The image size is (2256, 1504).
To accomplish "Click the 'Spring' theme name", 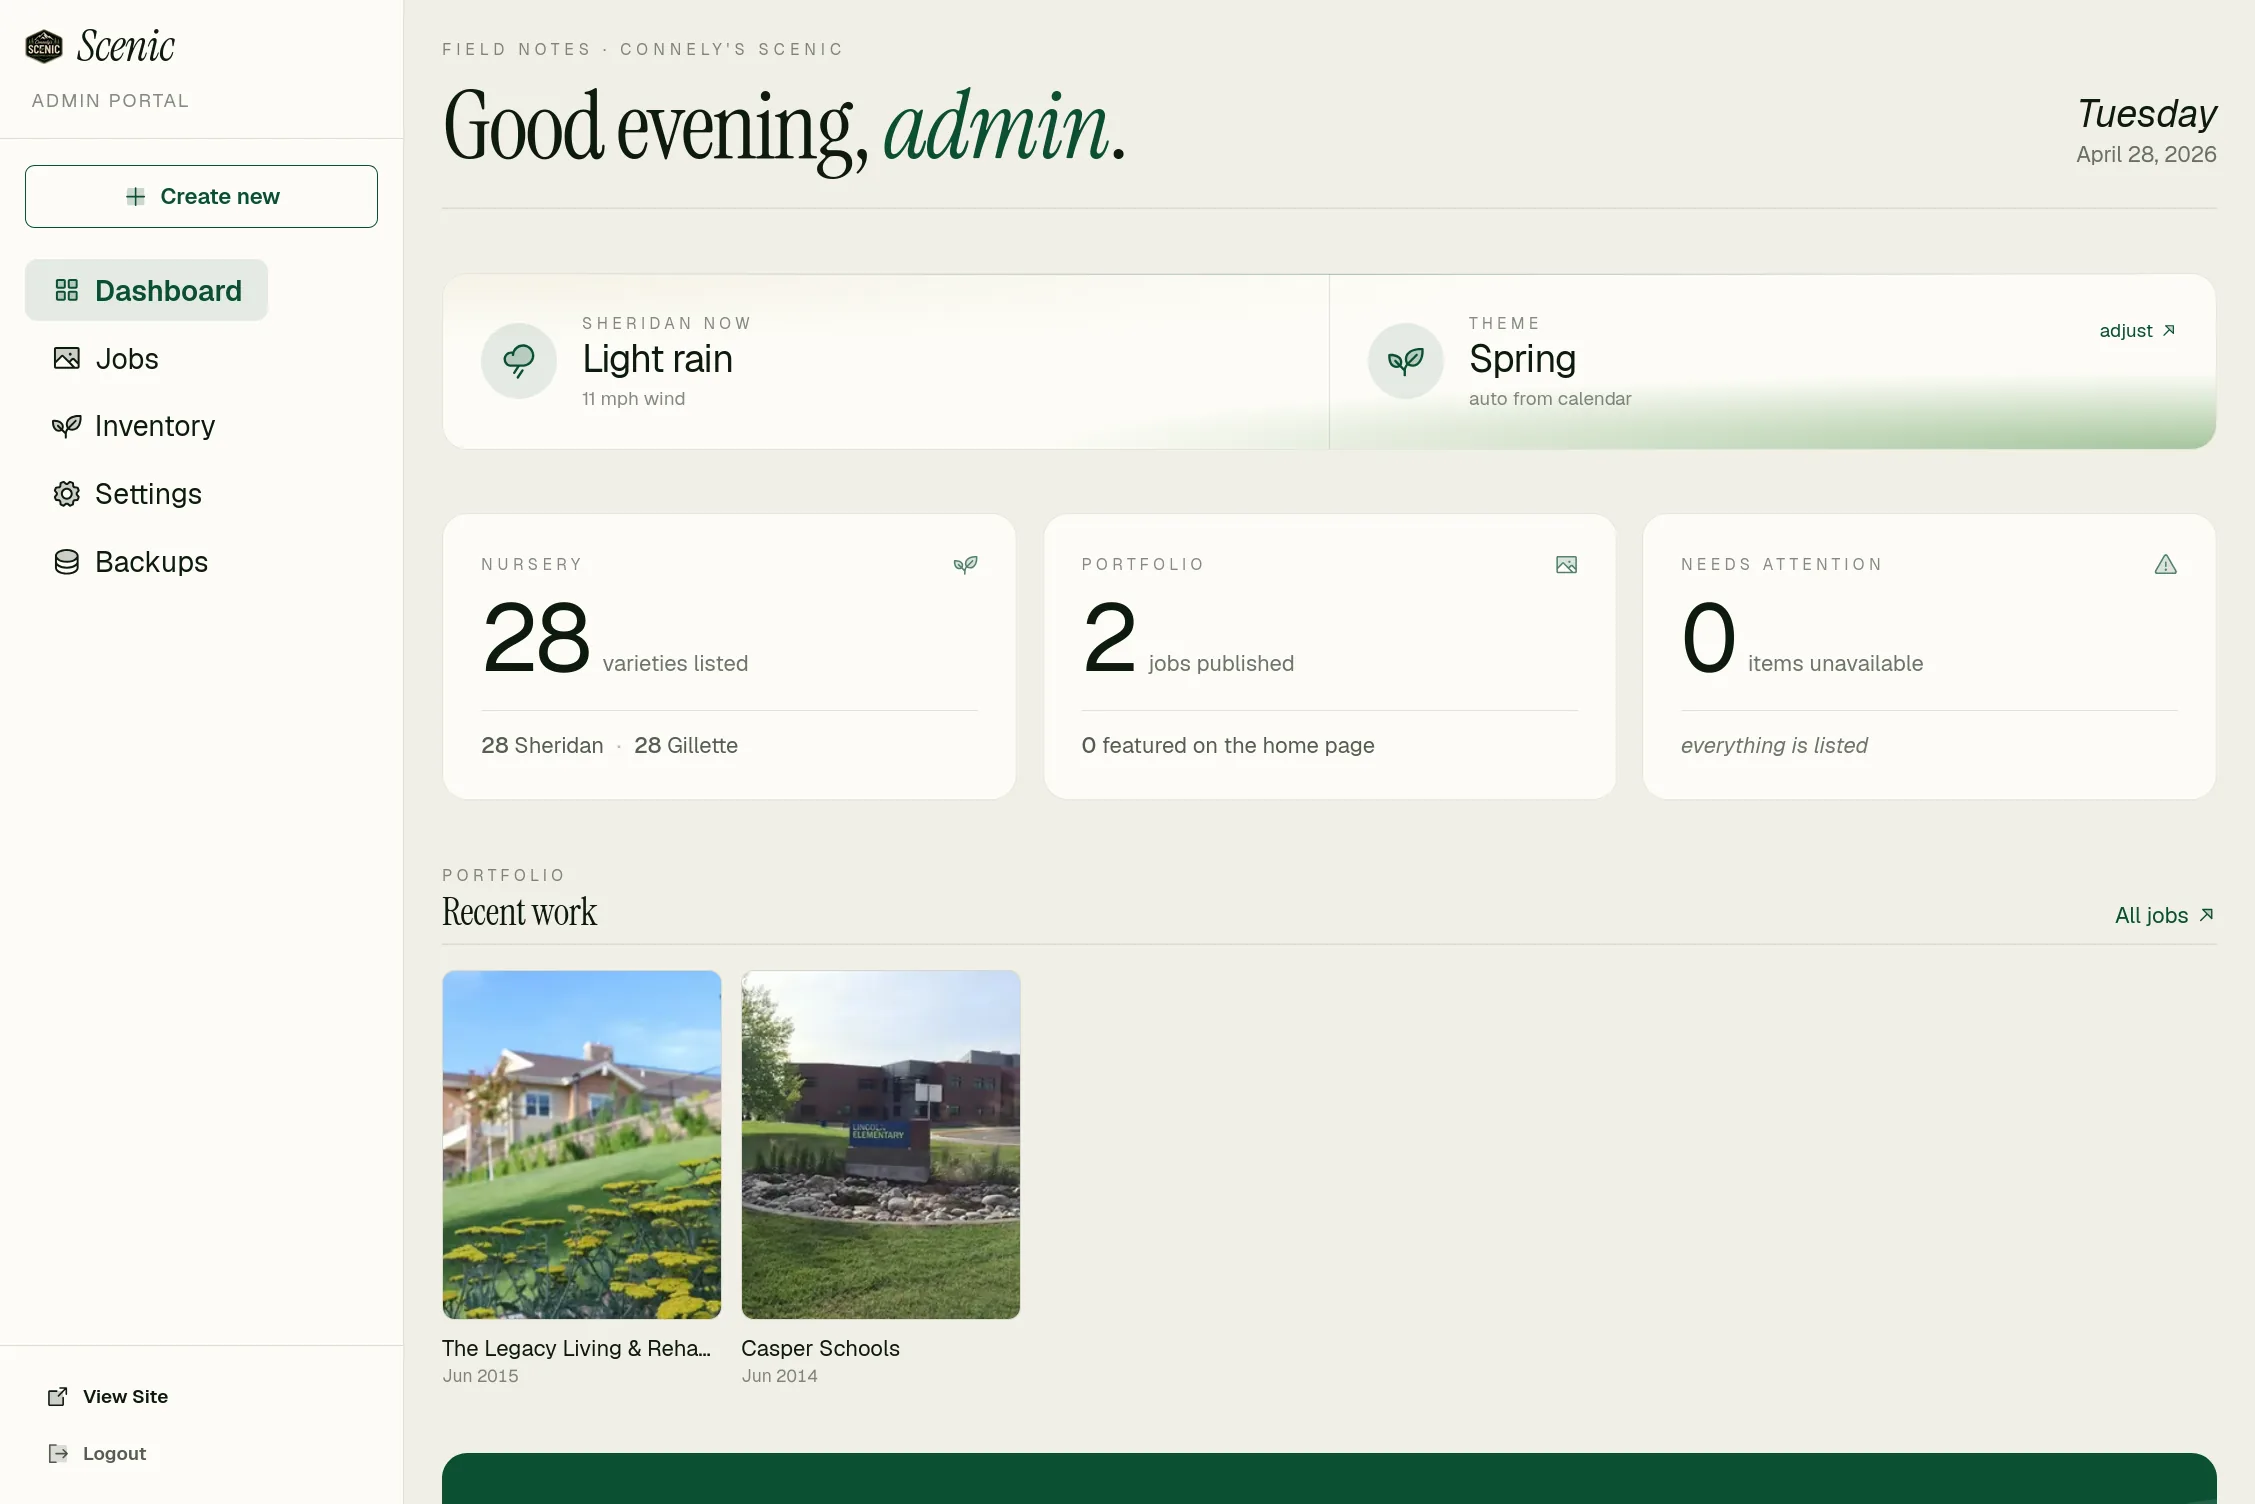I will tap(1522, 359).
